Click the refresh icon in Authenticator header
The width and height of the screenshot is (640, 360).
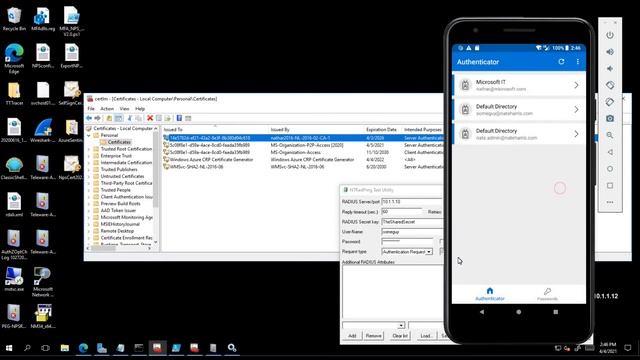tap(561, 62)
